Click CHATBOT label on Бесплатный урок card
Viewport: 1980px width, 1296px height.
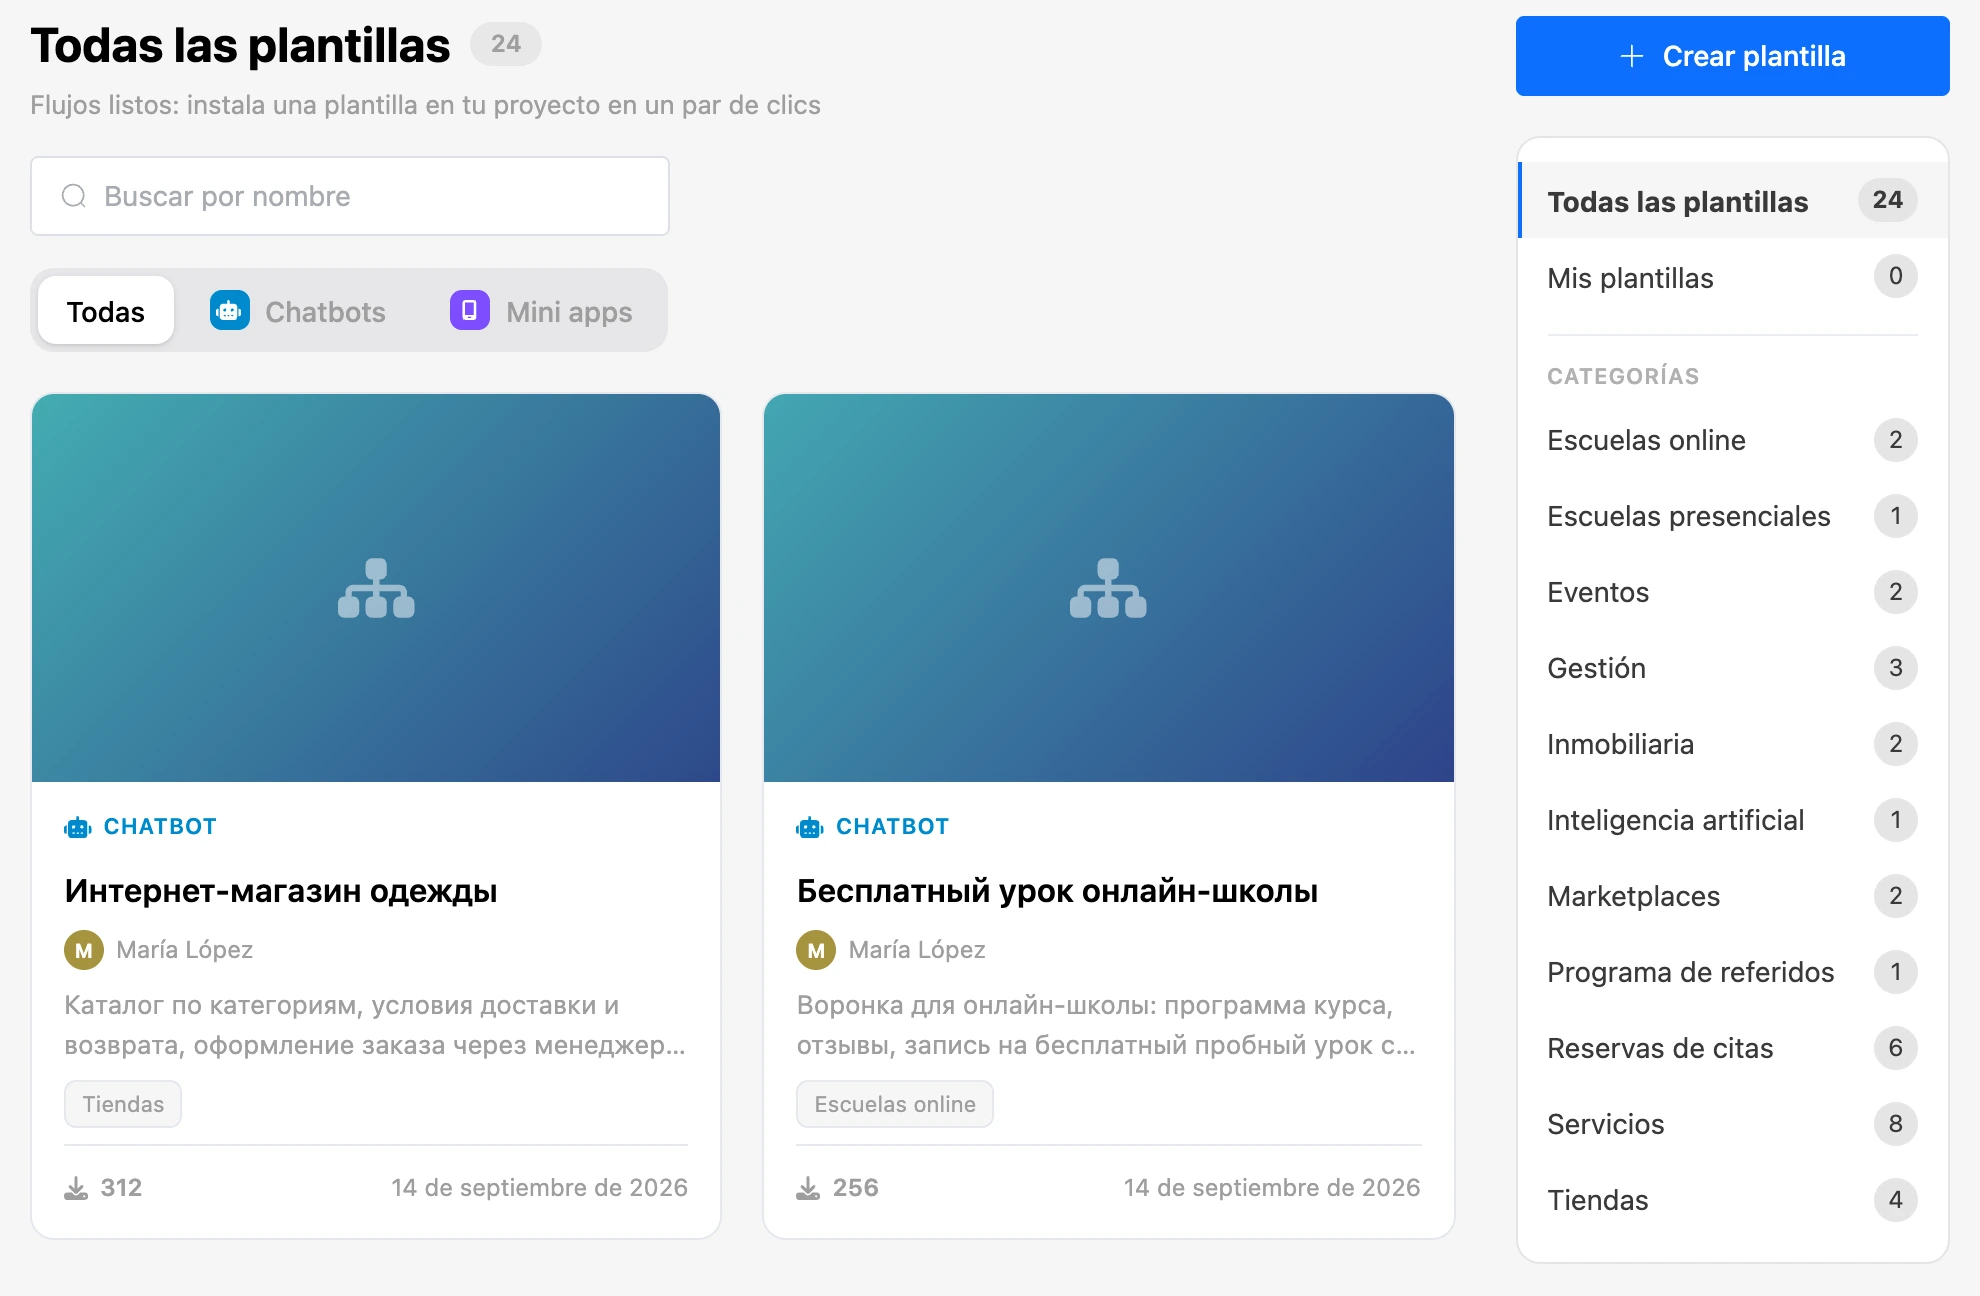click(892, 827)
